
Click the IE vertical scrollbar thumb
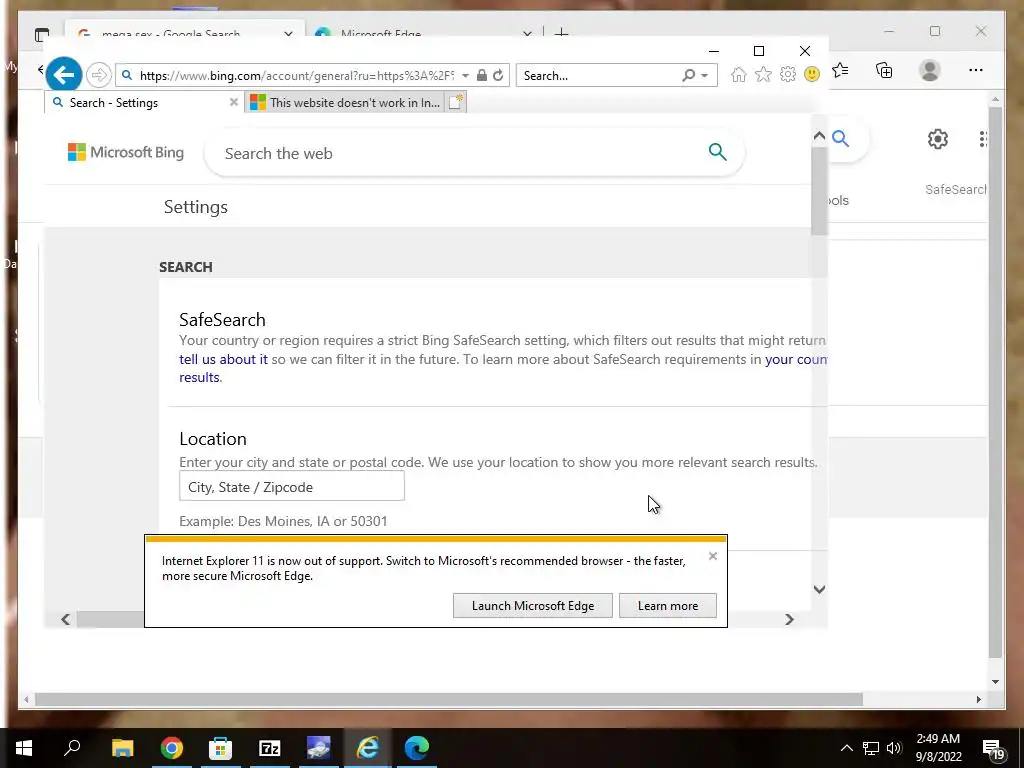819,191
